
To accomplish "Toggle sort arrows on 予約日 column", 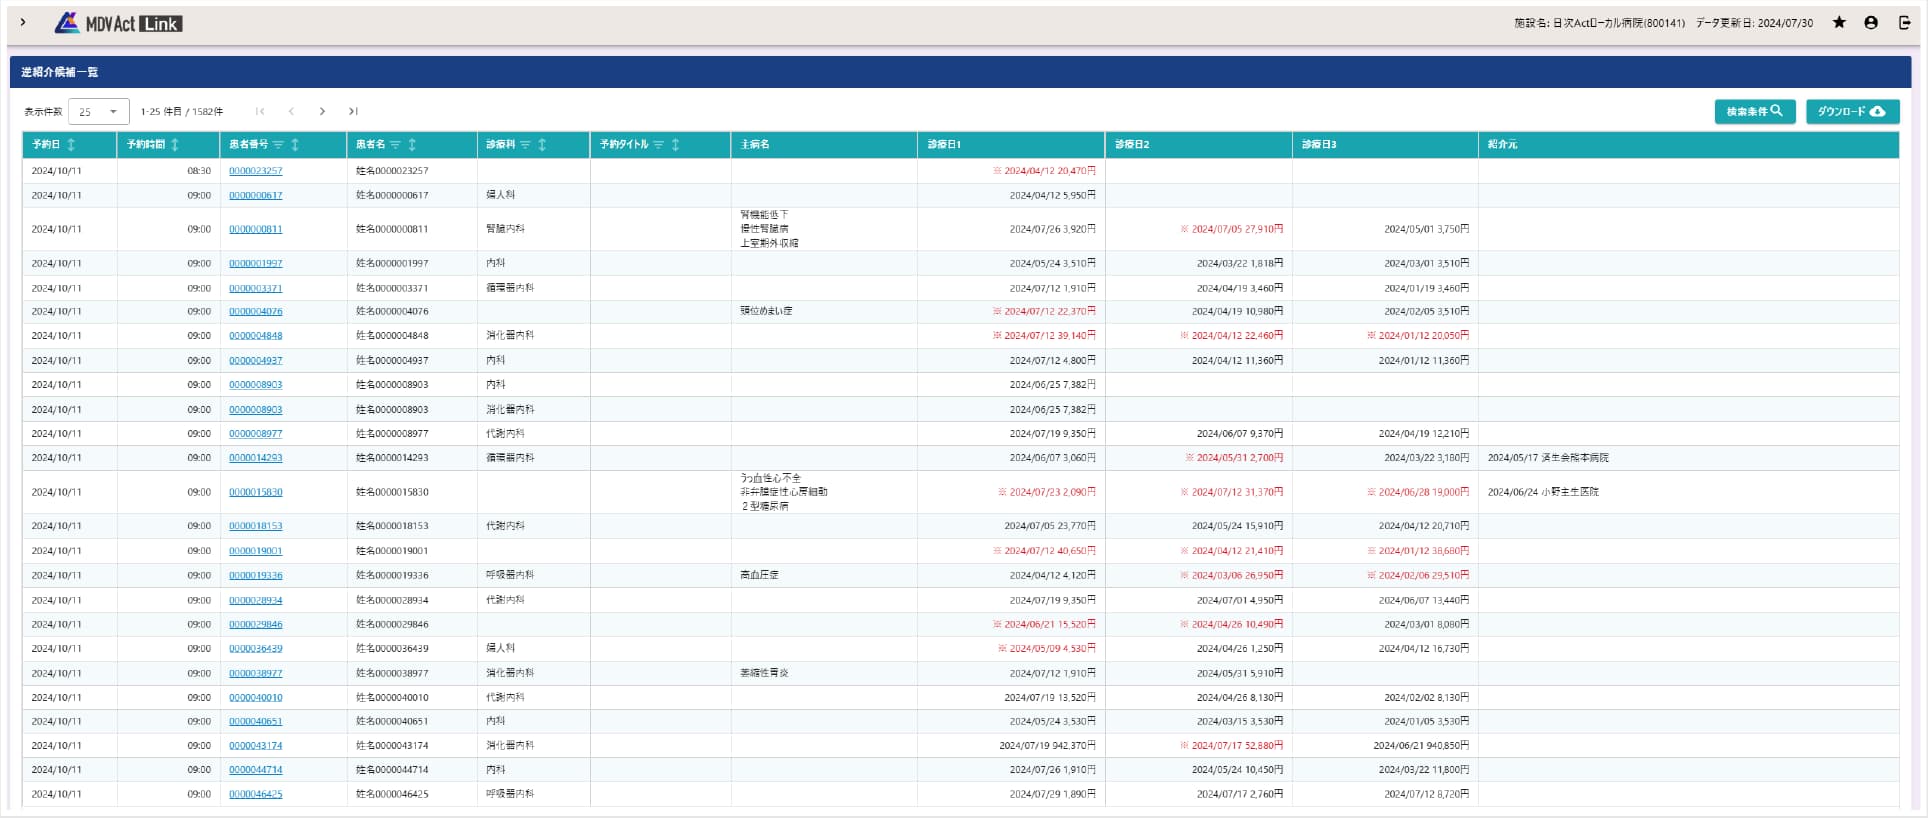I will click(x=71, y=145).
